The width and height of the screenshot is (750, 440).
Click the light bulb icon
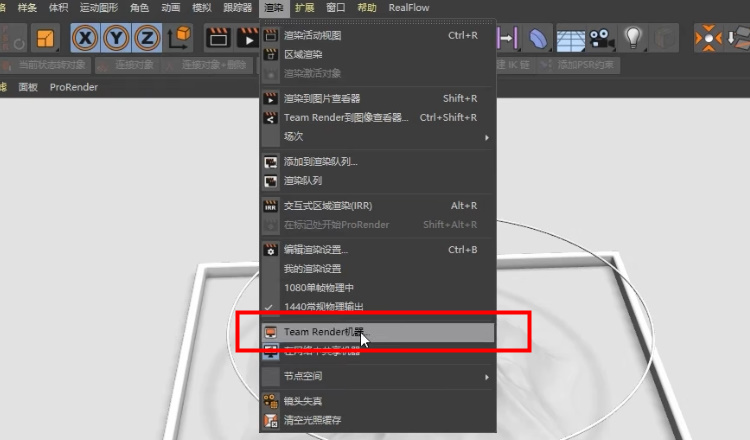tap(633, 38)
